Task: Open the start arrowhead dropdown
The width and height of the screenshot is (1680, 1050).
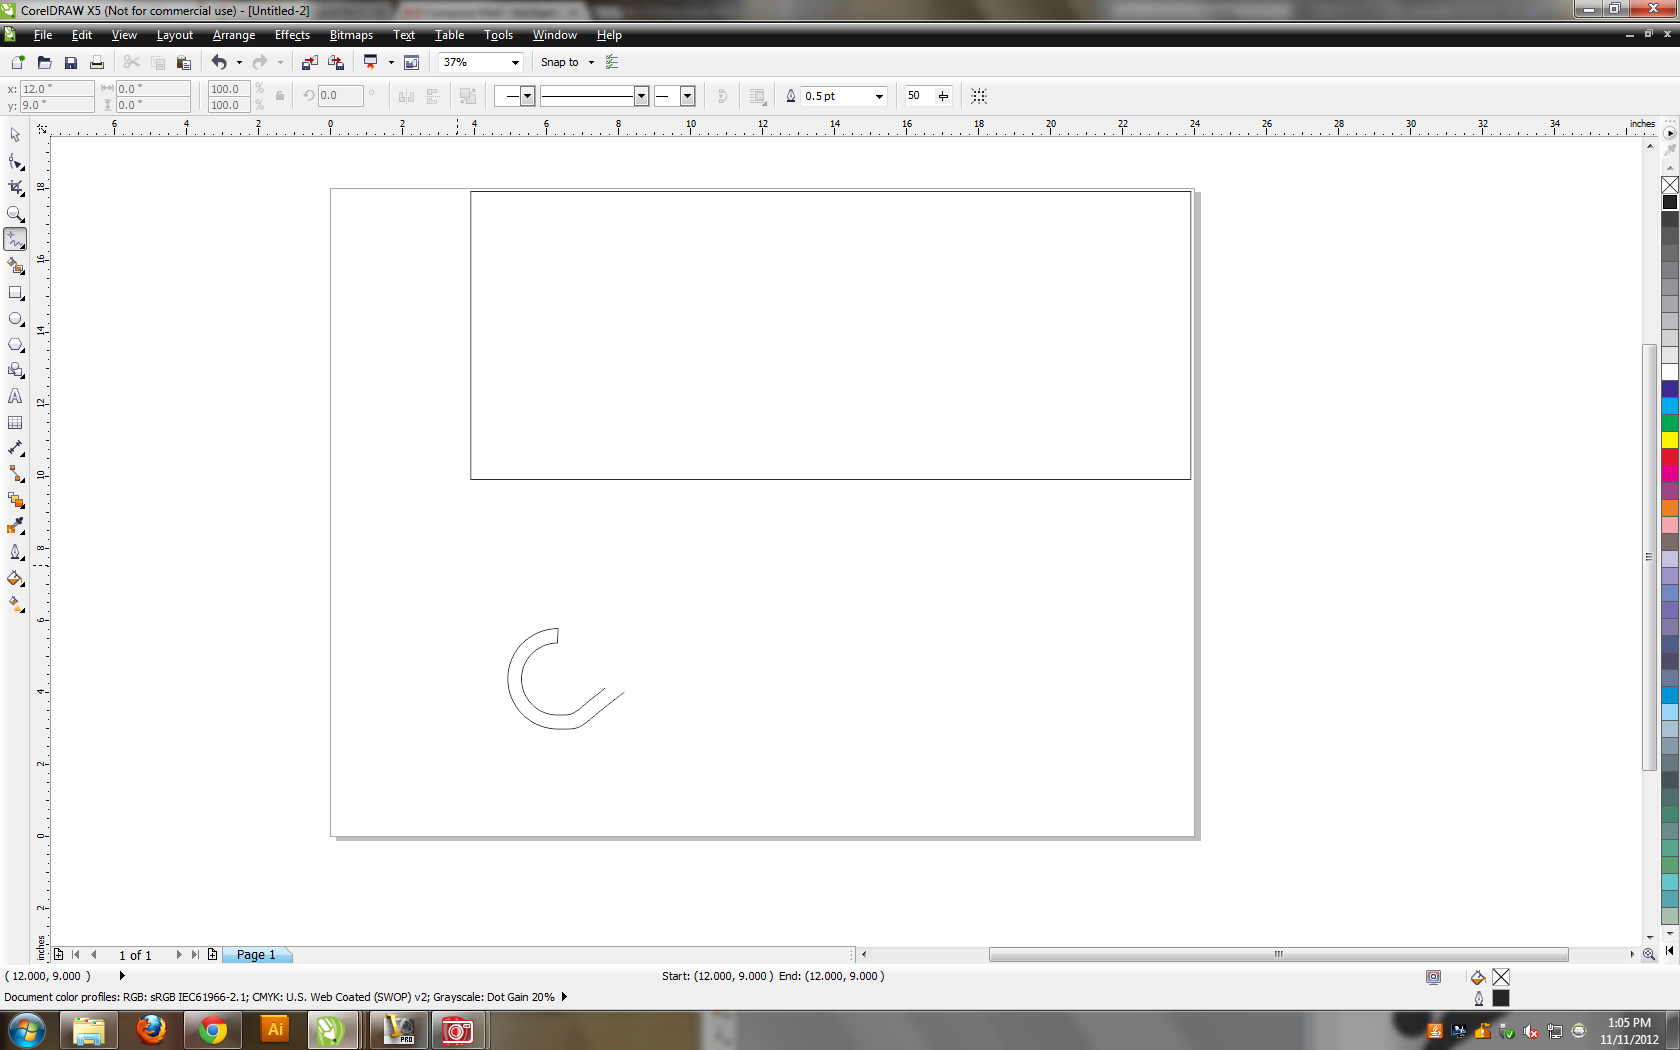Action: tap(527, 96)
